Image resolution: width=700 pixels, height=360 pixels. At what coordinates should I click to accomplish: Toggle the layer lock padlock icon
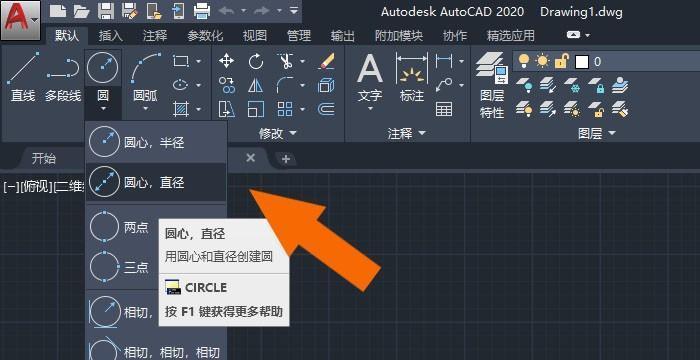561,61
